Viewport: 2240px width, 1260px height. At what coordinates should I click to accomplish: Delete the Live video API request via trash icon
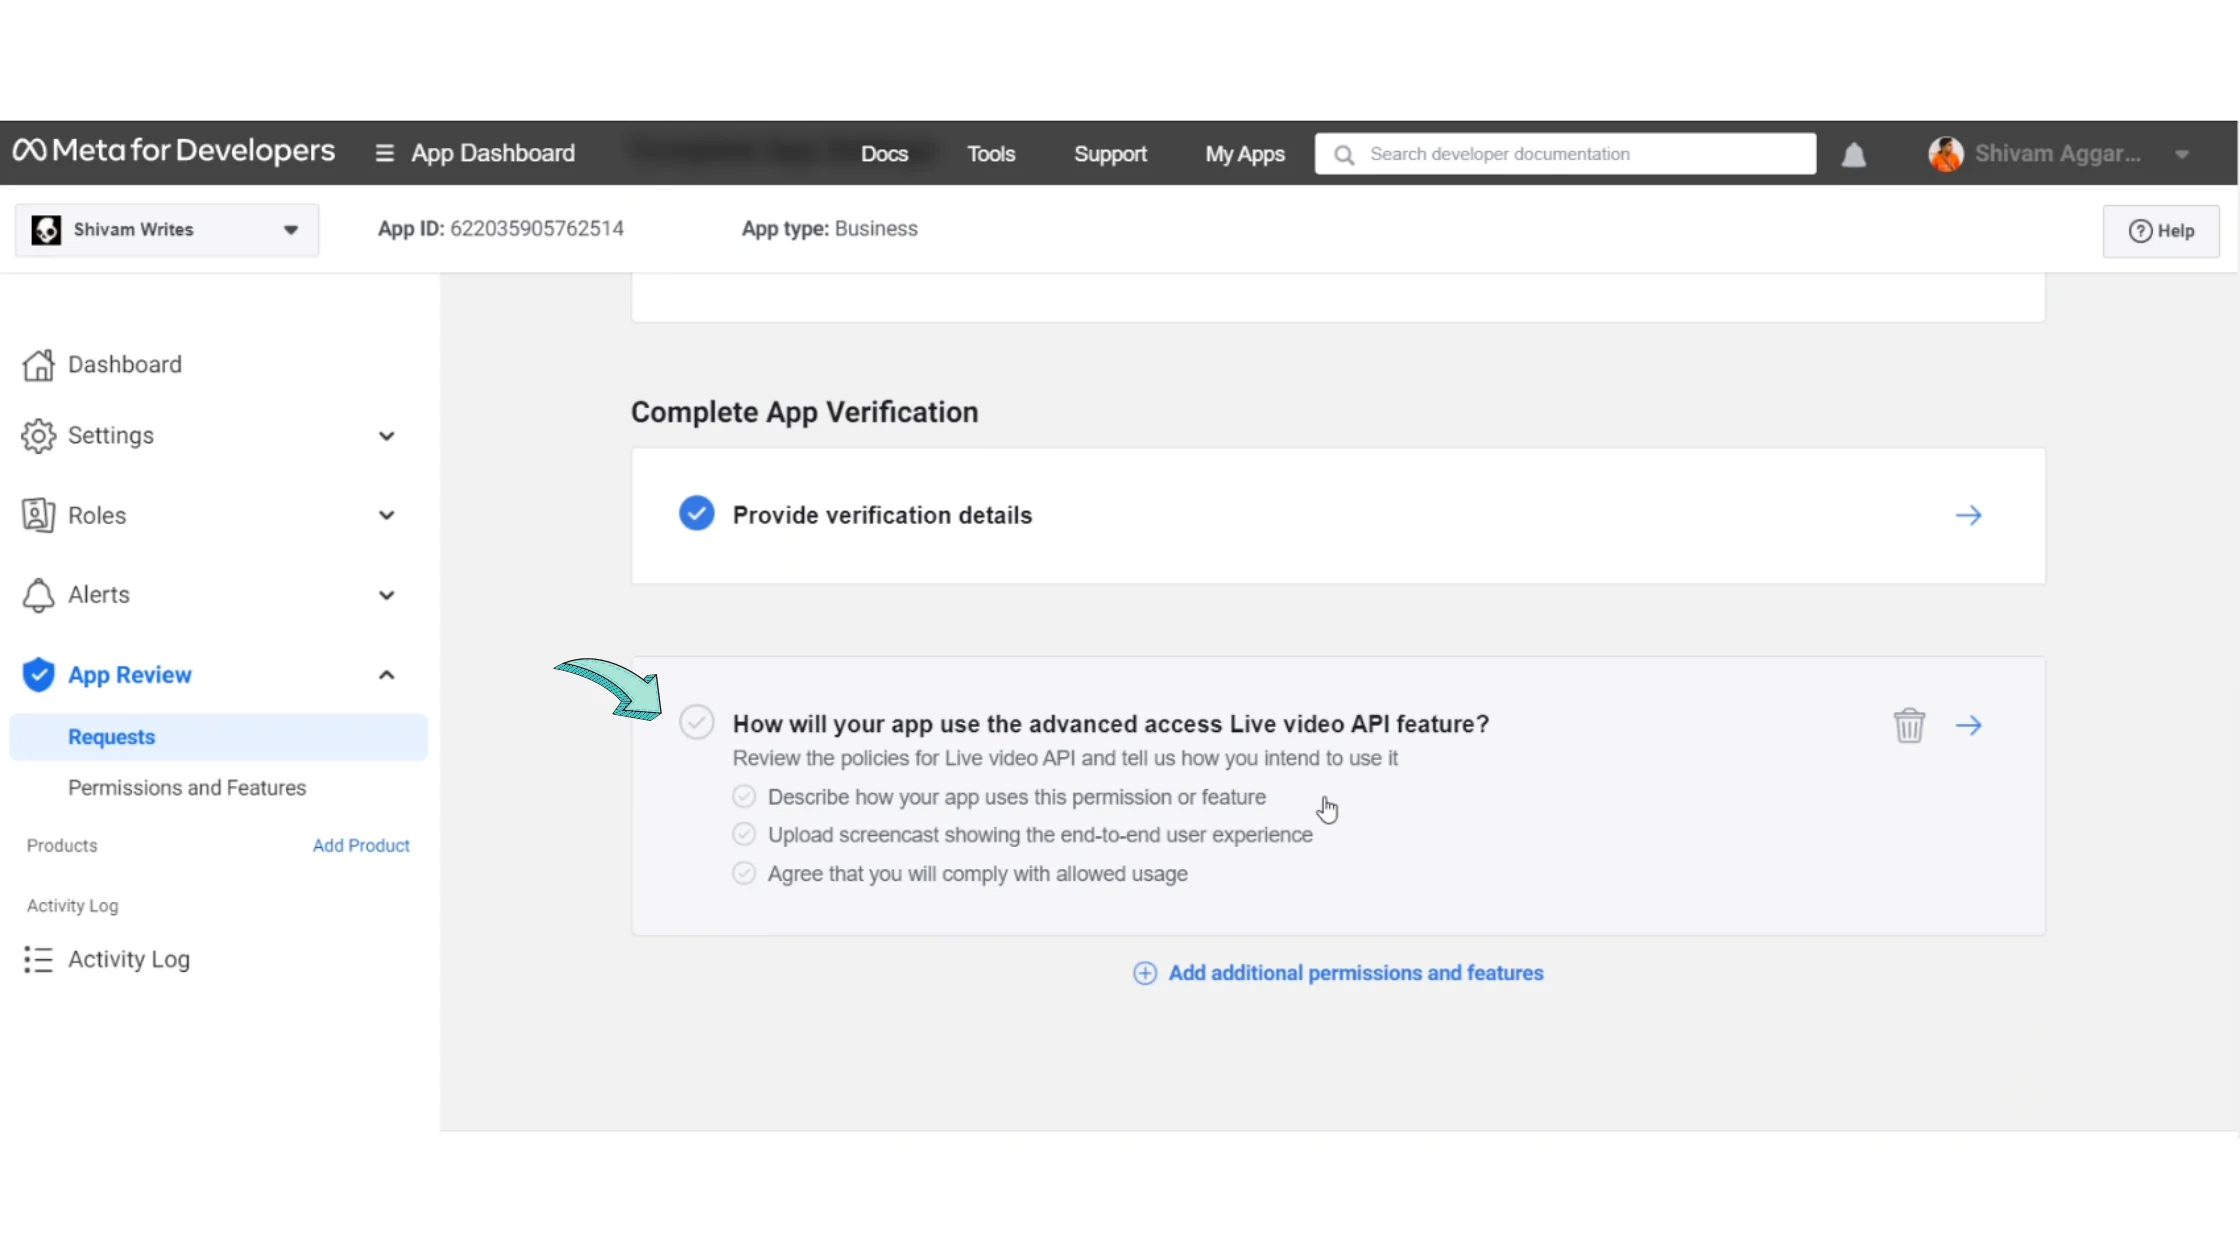(x=1908, y=725)
